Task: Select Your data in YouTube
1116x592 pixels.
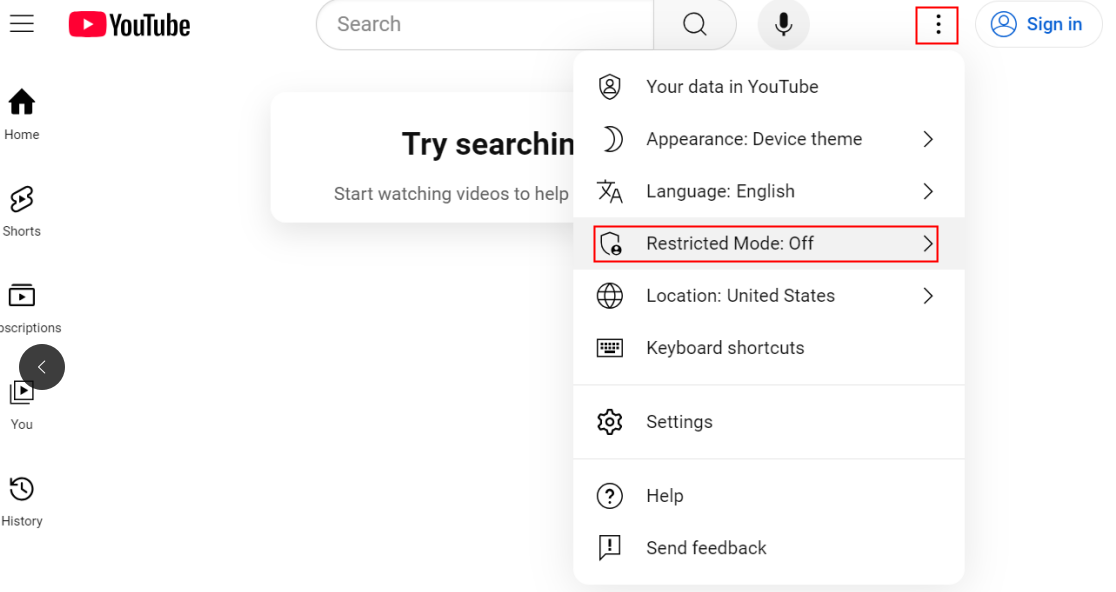Action: coord(732,87)
